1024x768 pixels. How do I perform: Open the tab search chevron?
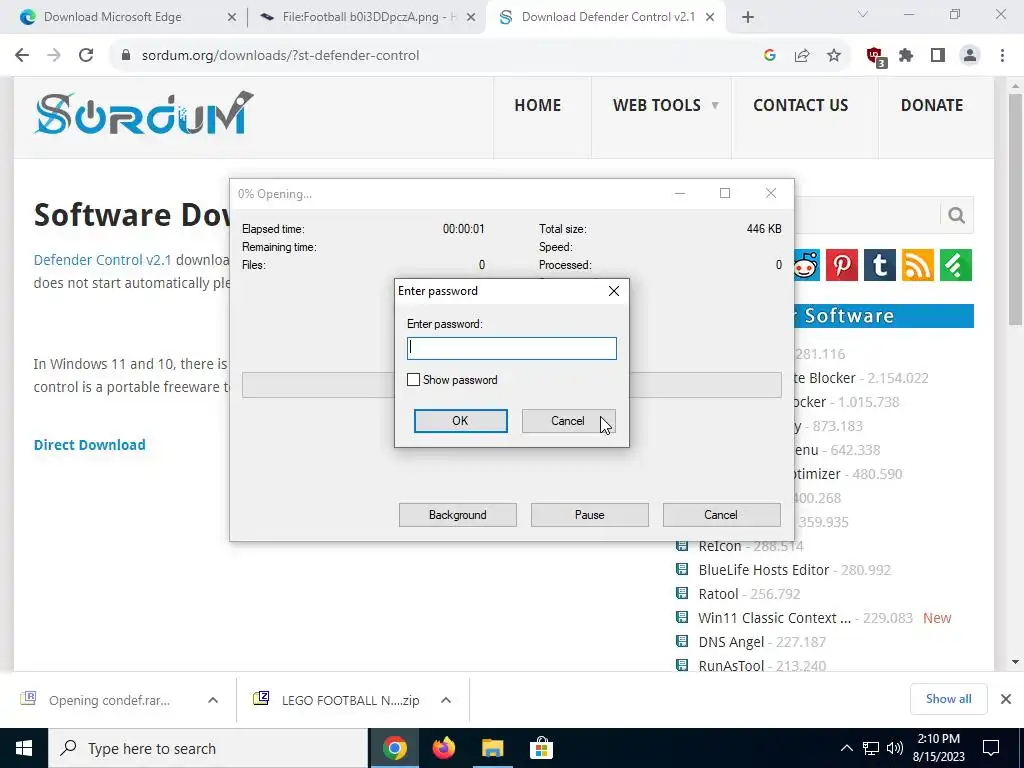coord(863,14)
